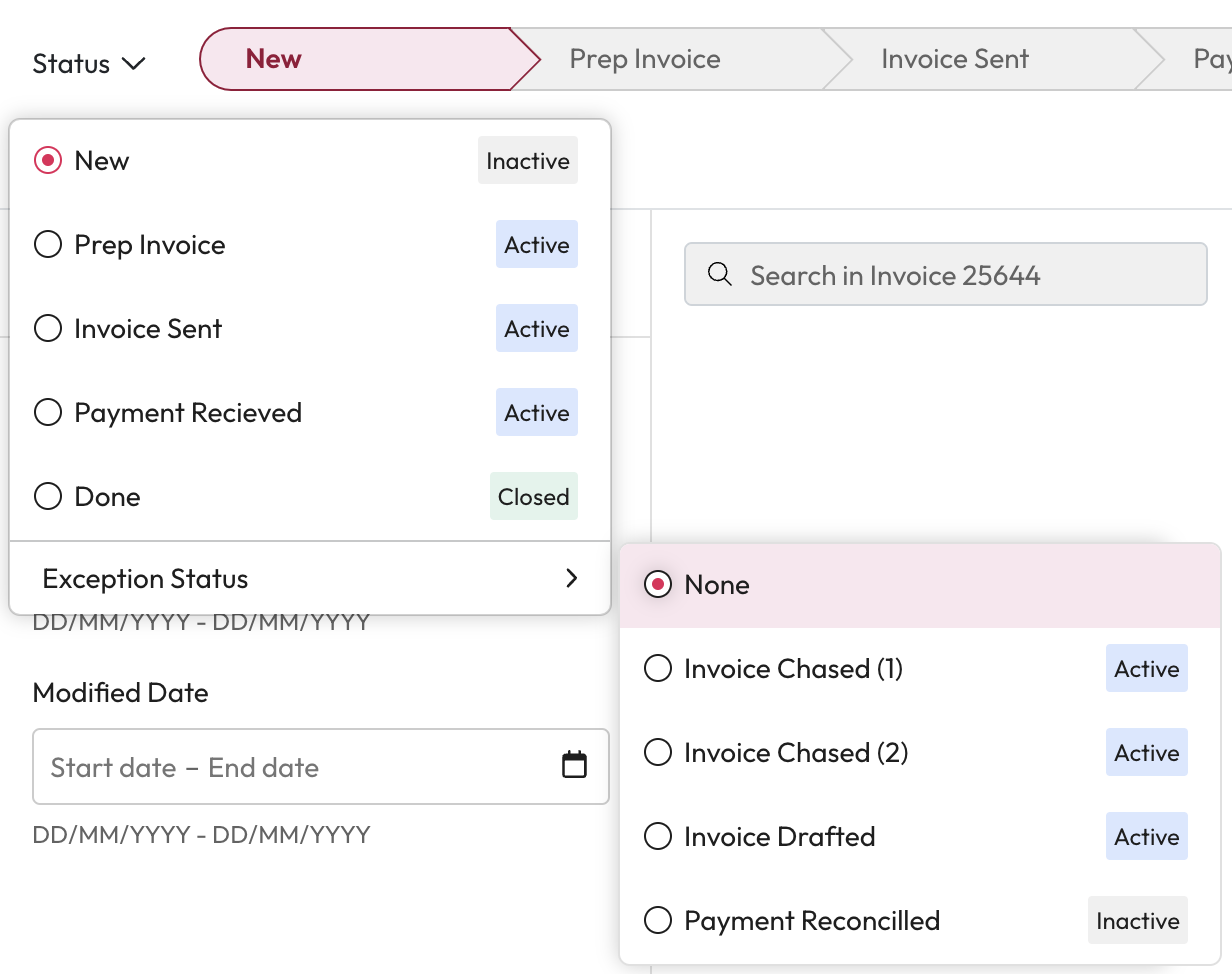
Task: Select the Done status radio button
Action: [48, 497]
